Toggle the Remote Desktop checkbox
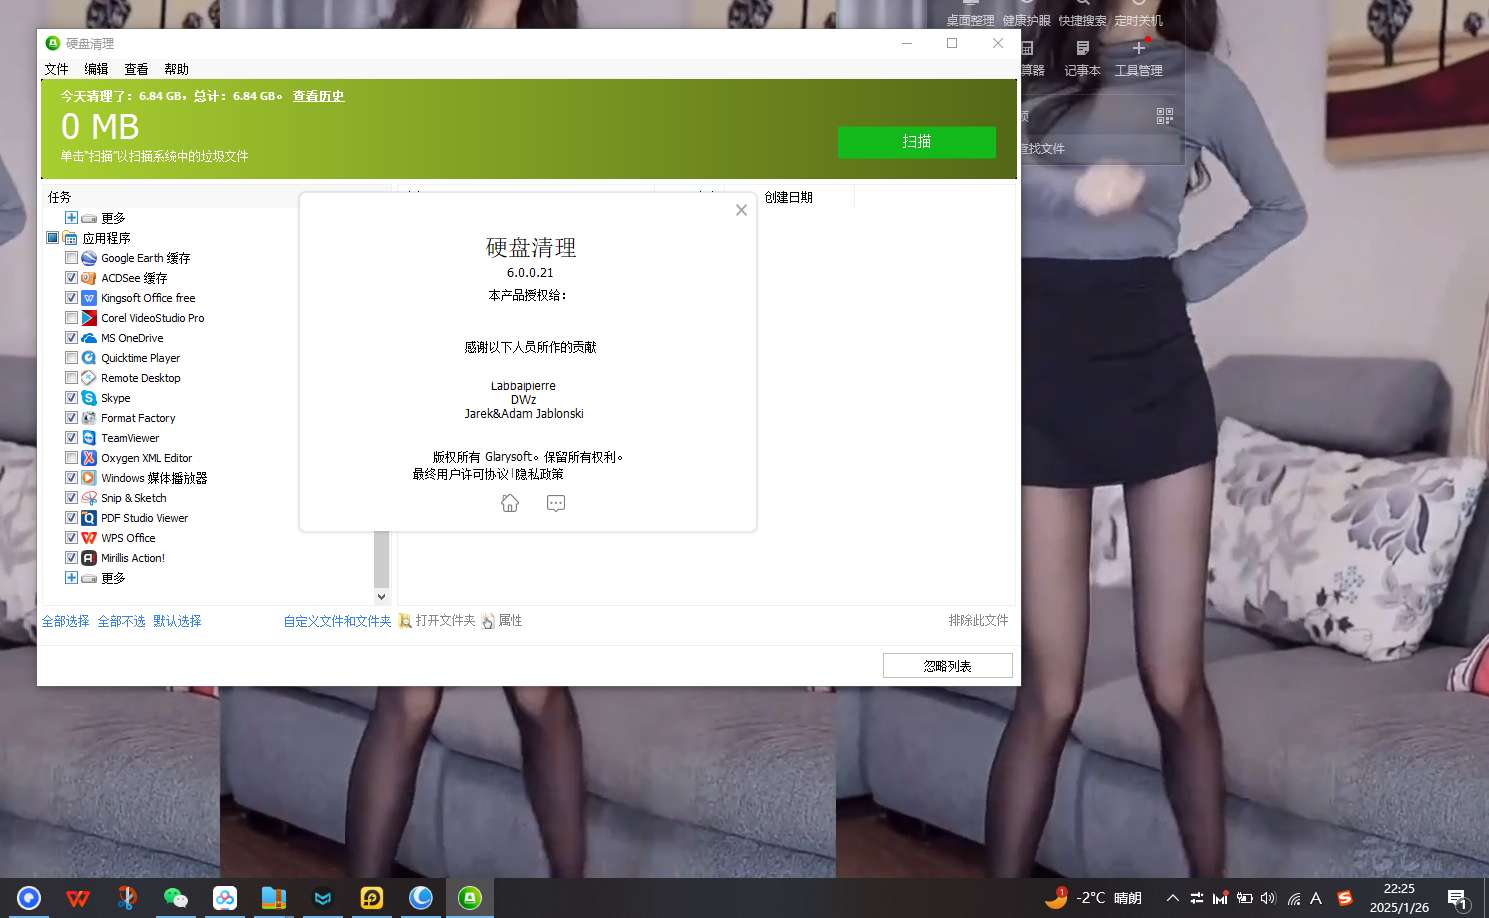Image resolution: width=1489 pixels, height=918 pixels. pyautogui.click(x=71, y=378)
